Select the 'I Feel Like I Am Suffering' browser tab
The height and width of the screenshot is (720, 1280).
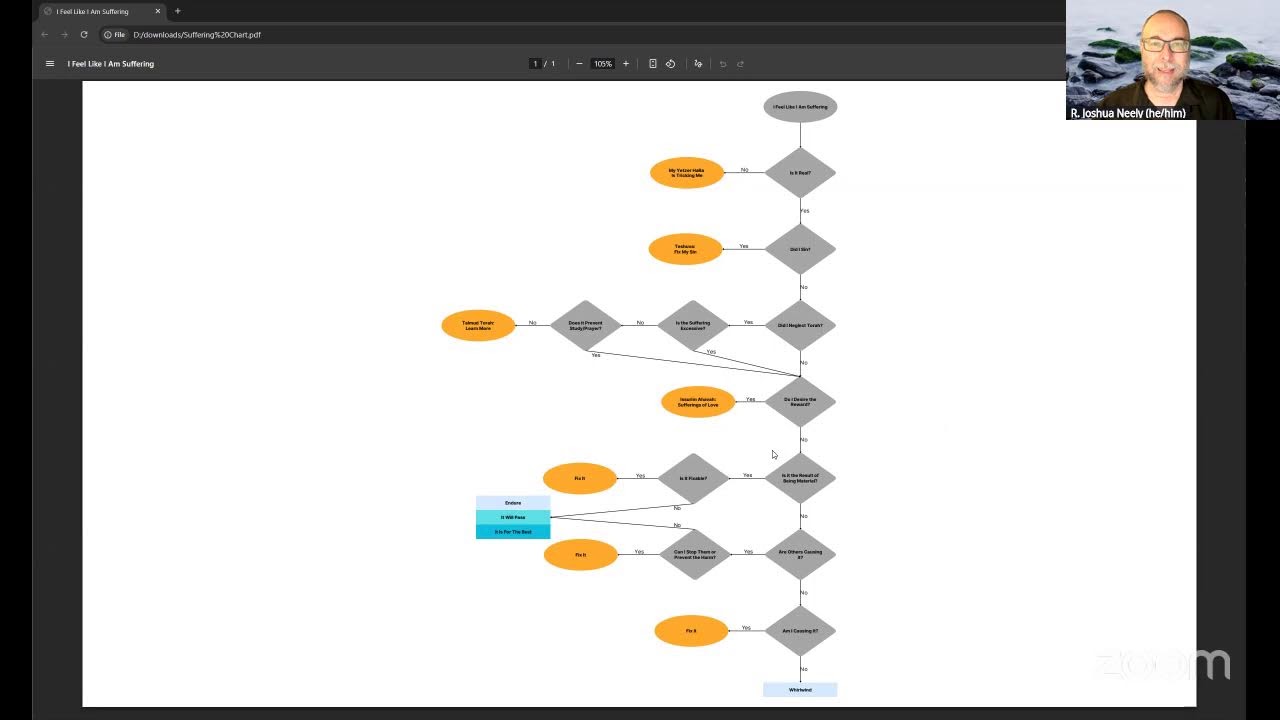[x=101, y=11]
